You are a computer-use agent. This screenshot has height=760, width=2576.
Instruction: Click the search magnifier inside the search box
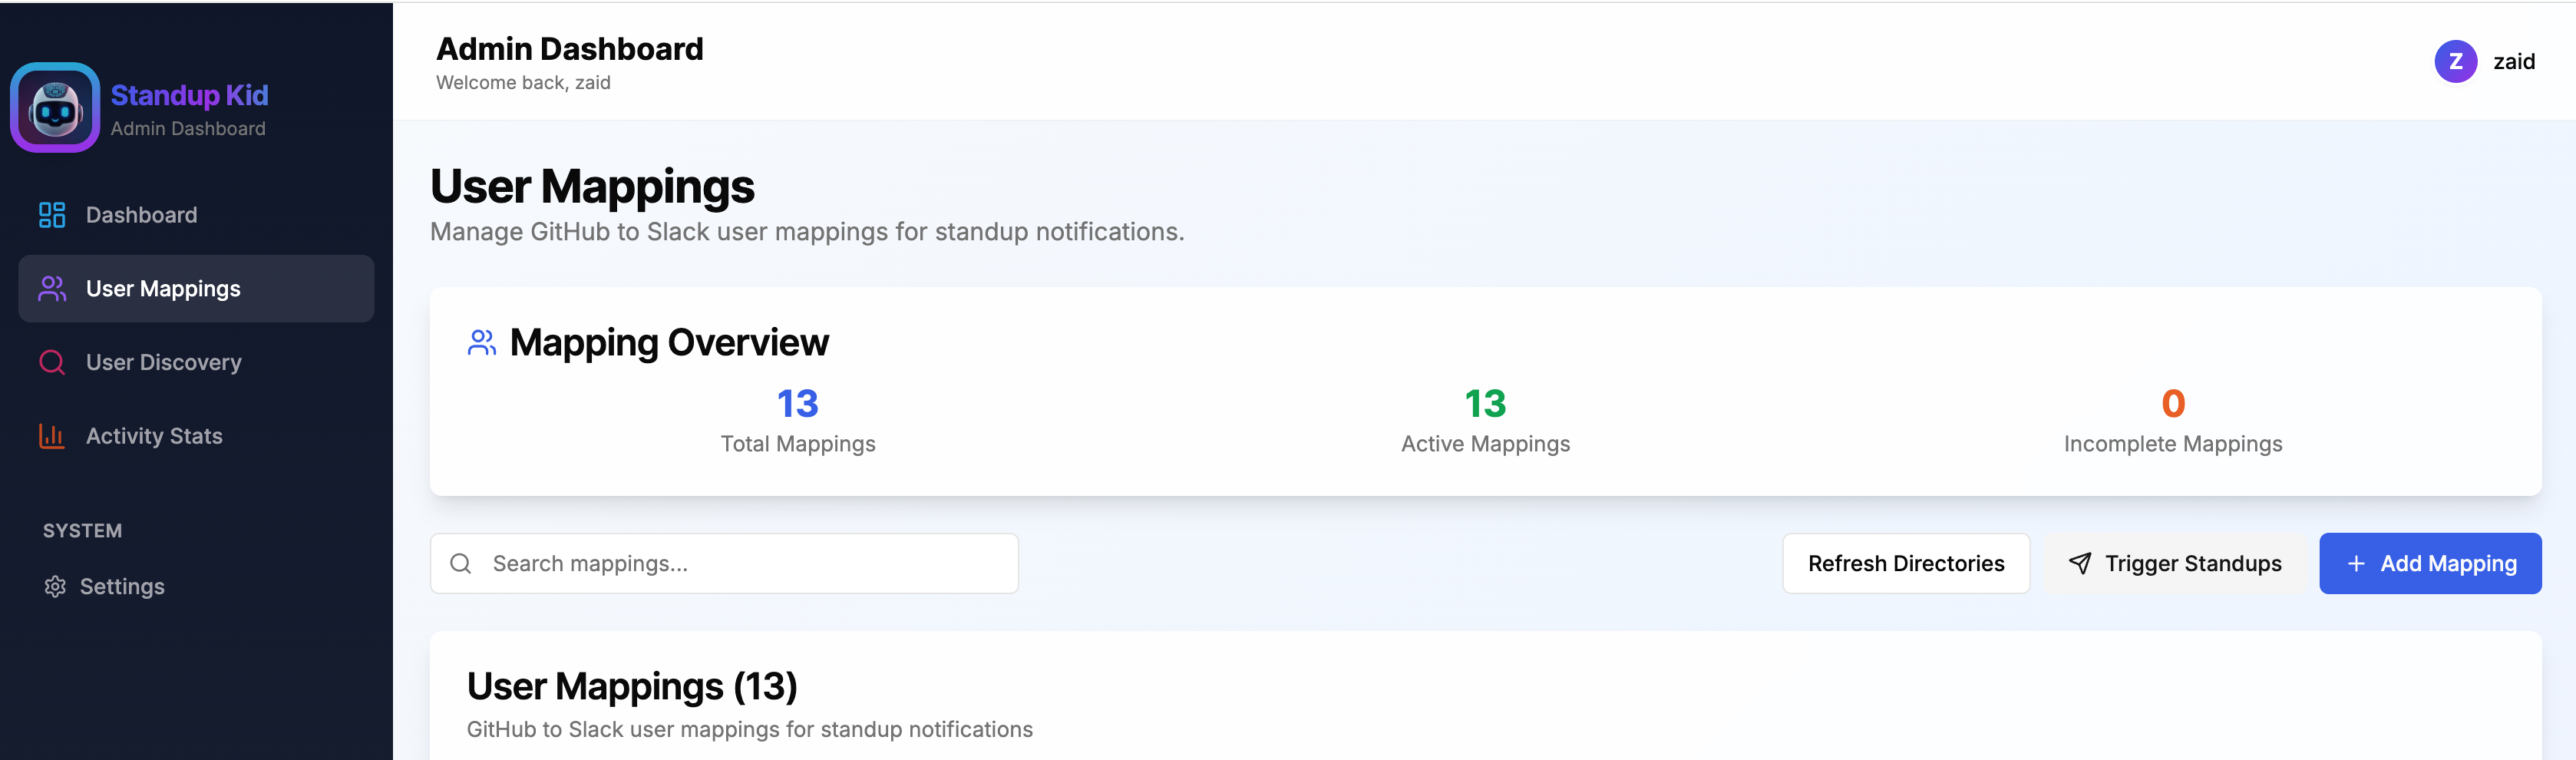(x=461, y=563)
